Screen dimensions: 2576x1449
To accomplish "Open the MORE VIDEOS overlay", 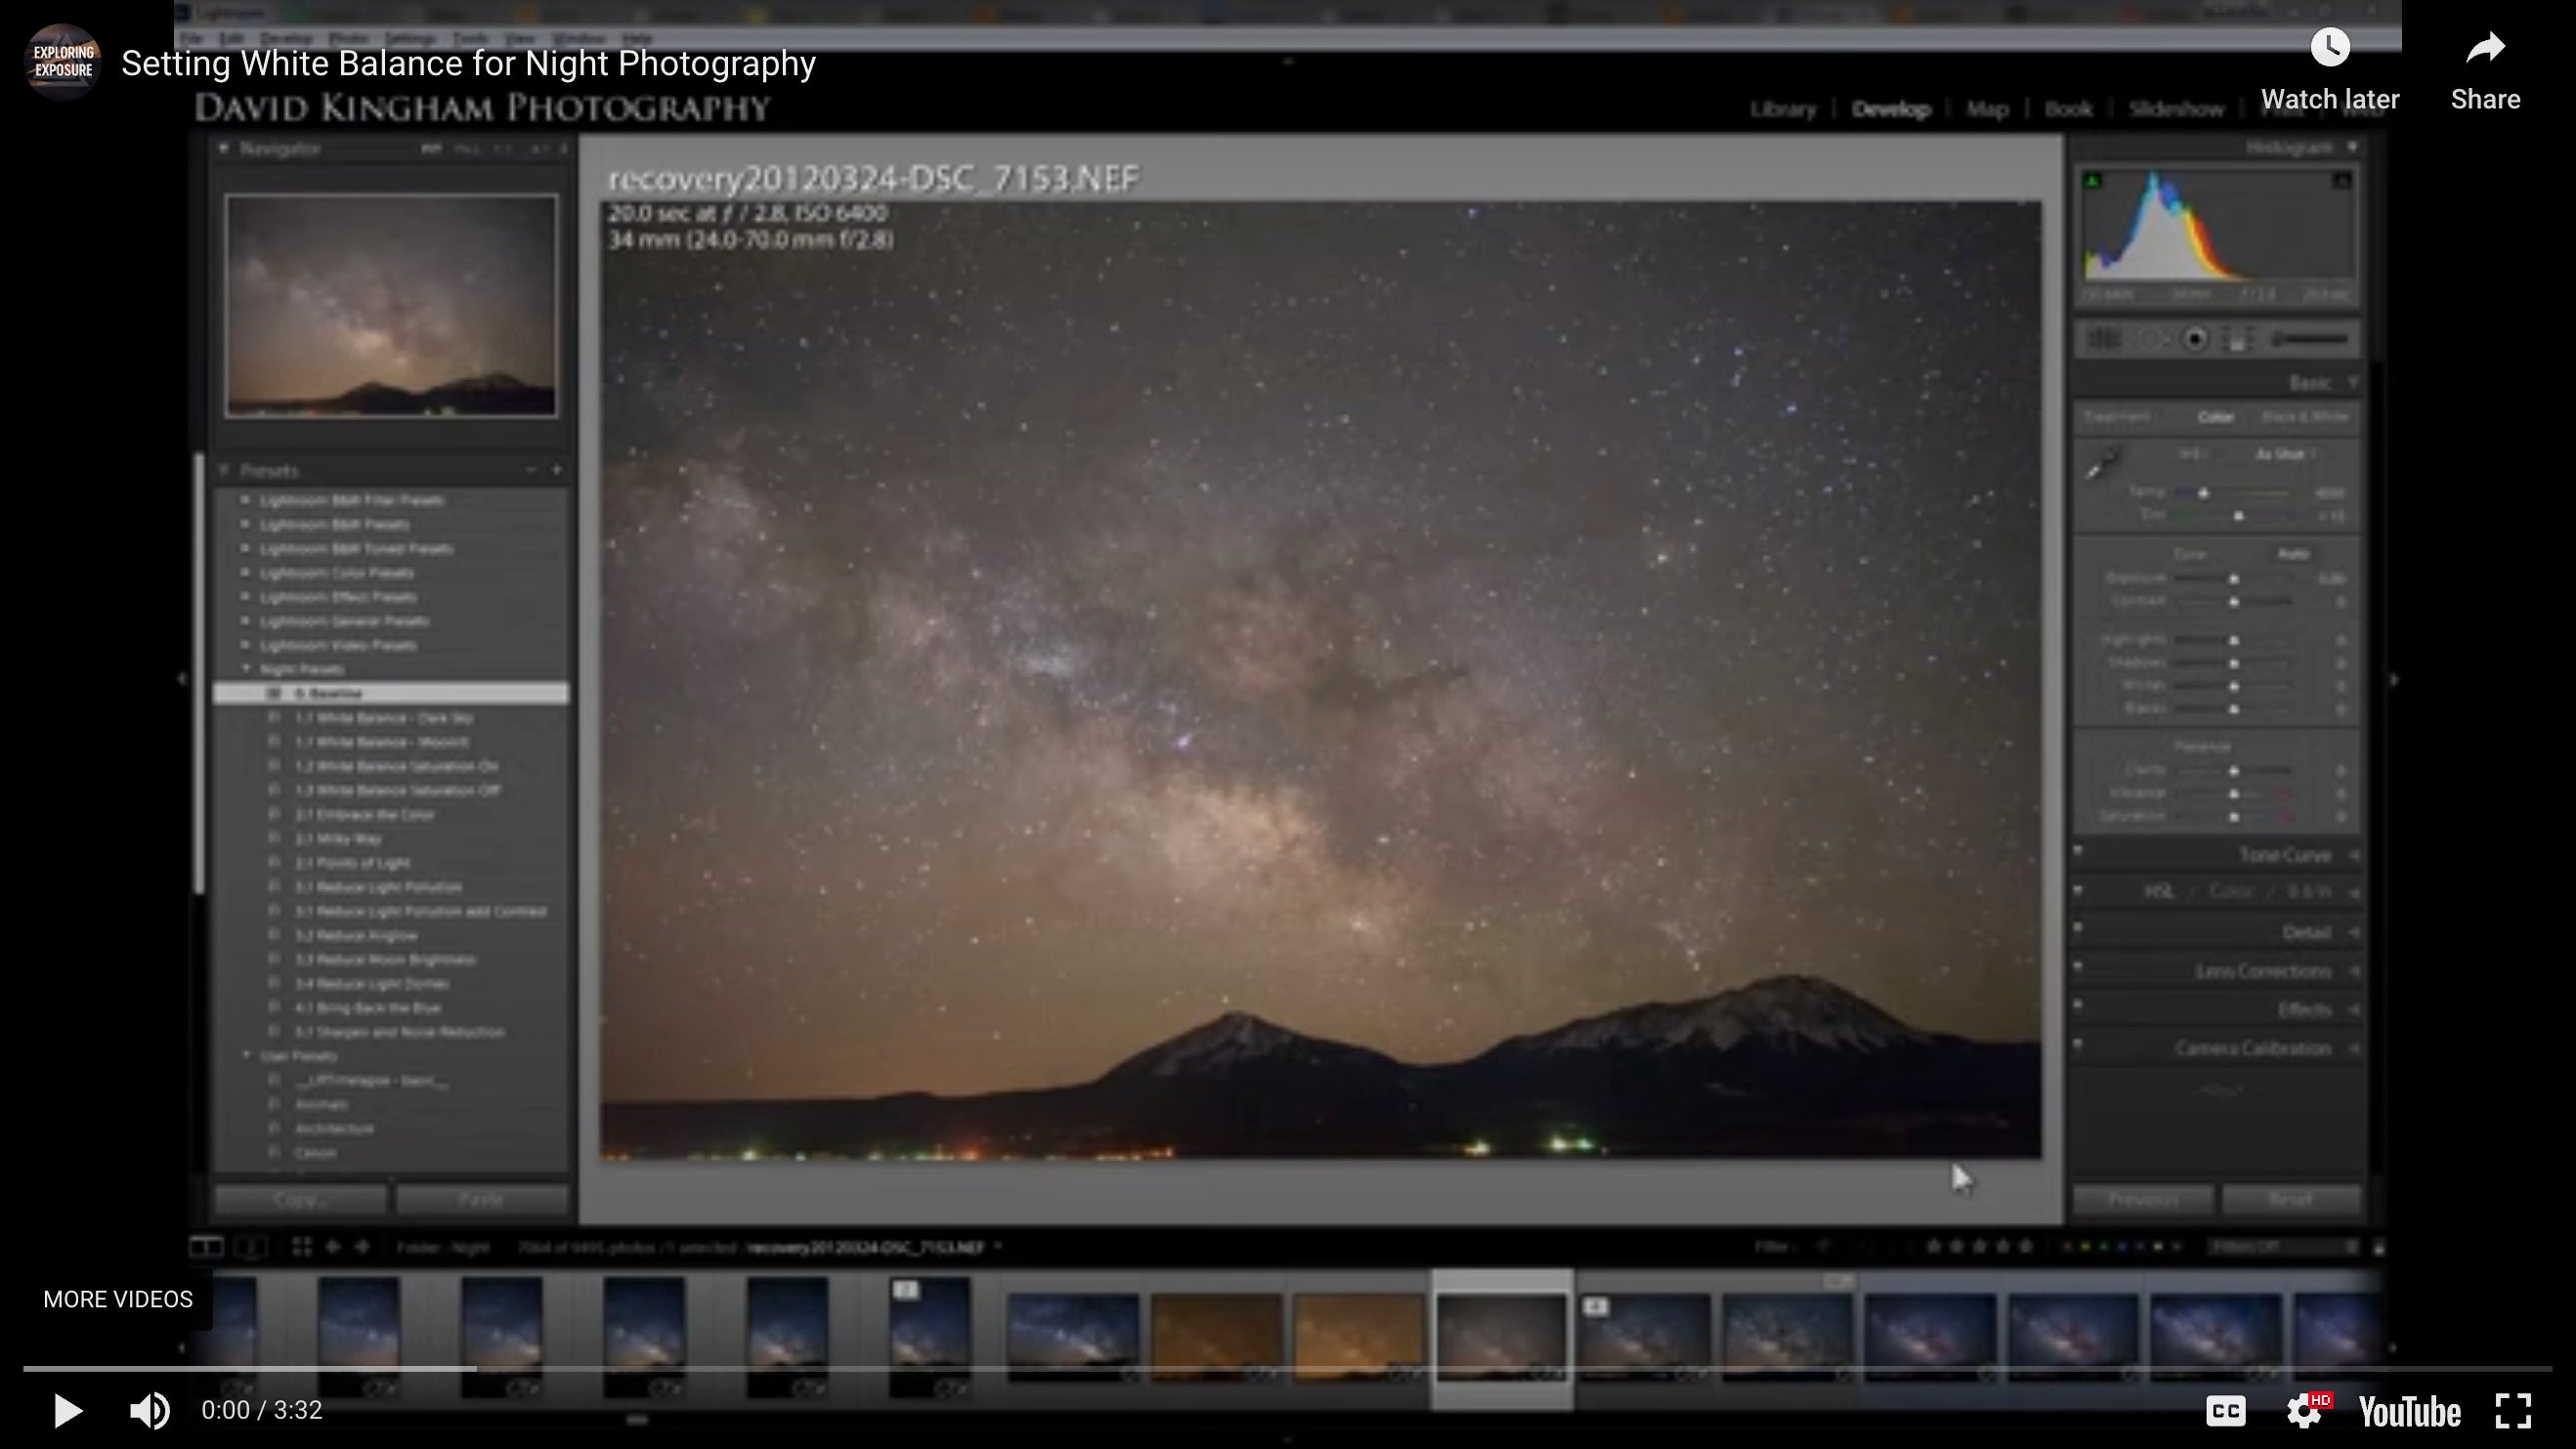I will click(117, 1299).
